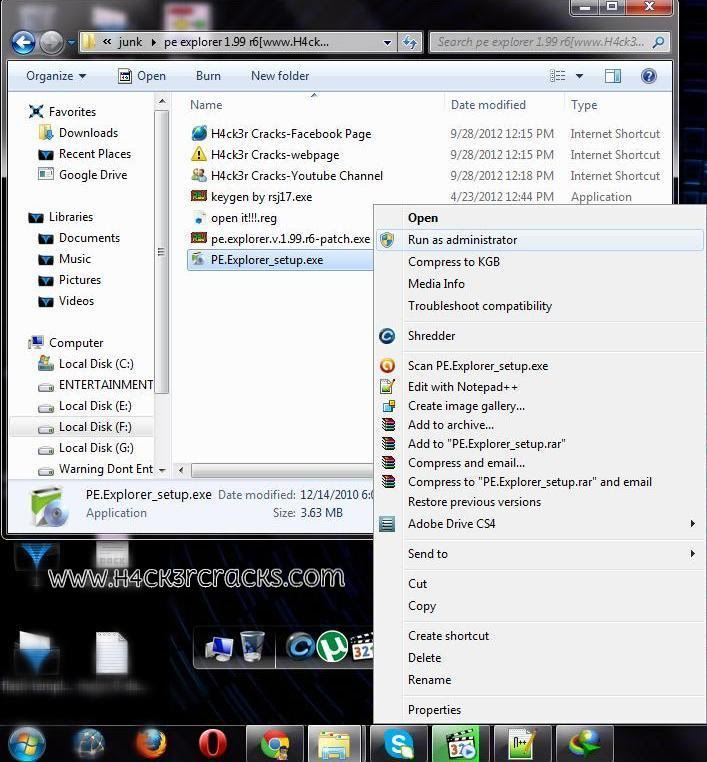
Task: Click the Notepad++ icon in context menu
Action: (x=387, y=386)
